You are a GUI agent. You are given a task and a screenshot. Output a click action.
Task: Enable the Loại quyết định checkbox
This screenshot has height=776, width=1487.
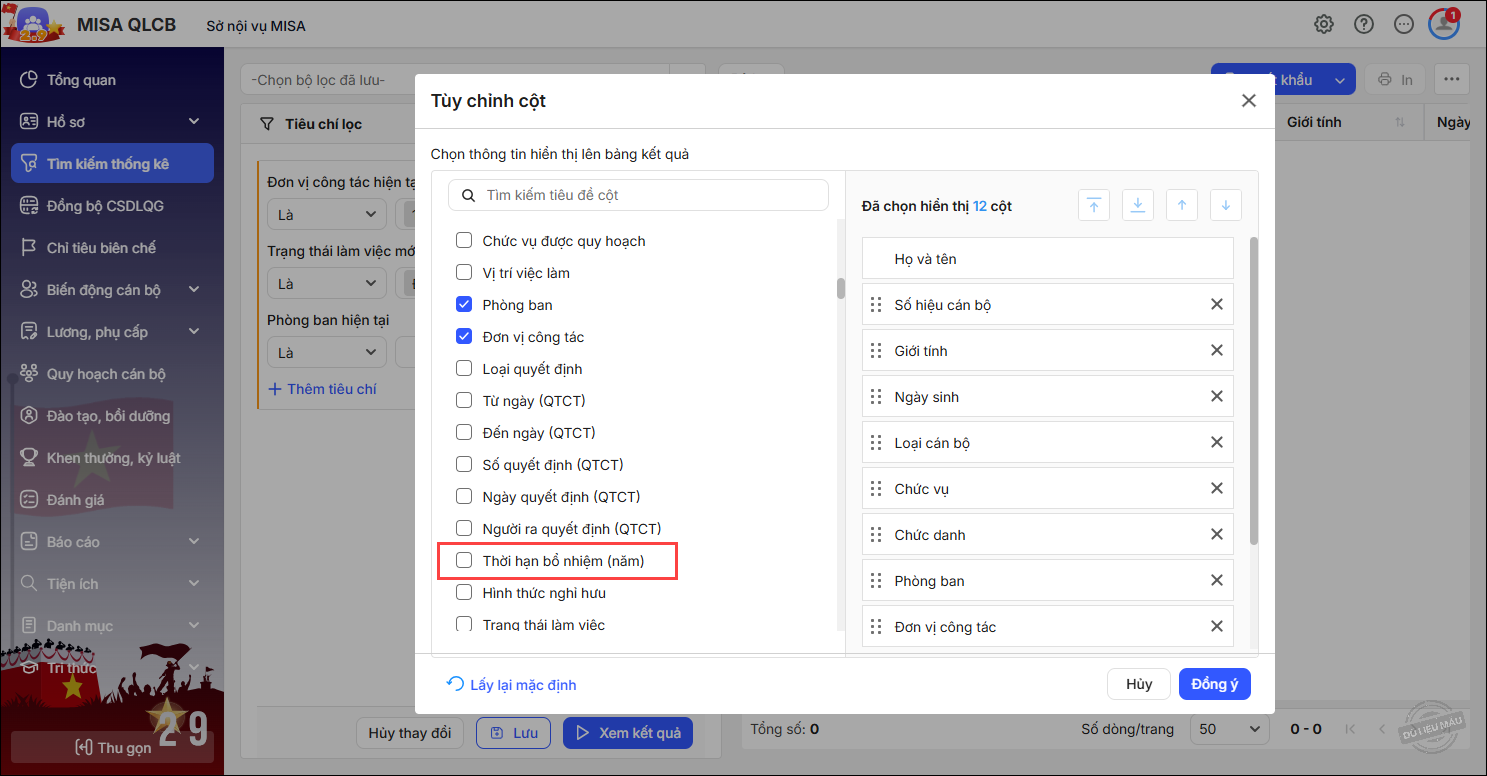[464, 369]
